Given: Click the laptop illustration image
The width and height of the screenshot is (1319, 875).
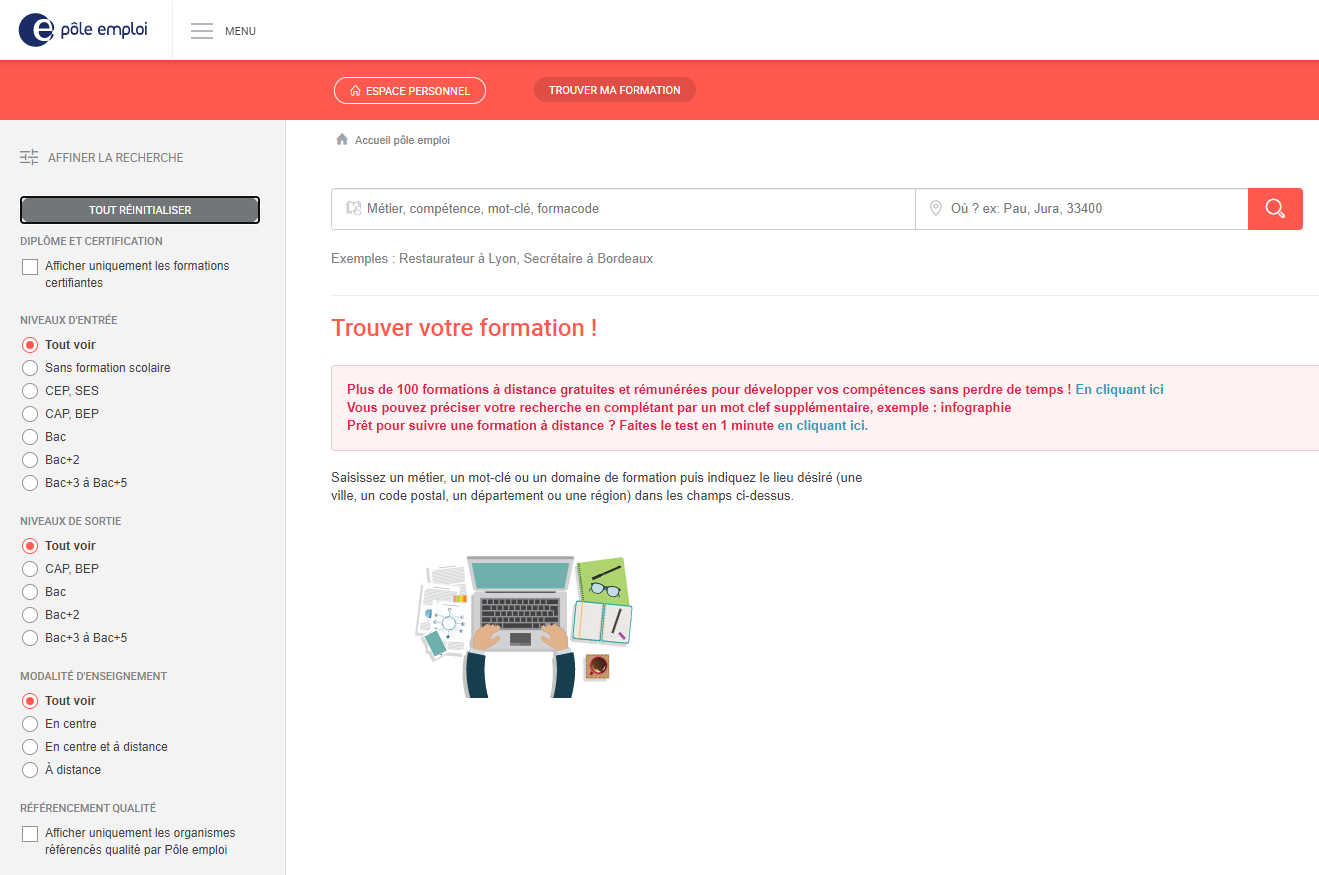Looking at the screenshot, I should click(524, 627).
